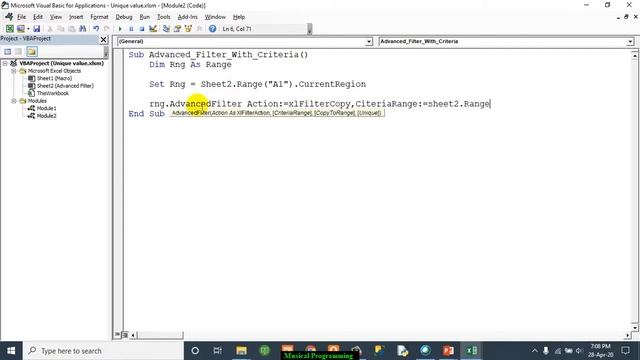
Task: Show hidden system tray icons
Action: pyautogui.click(x=535, y=351)
